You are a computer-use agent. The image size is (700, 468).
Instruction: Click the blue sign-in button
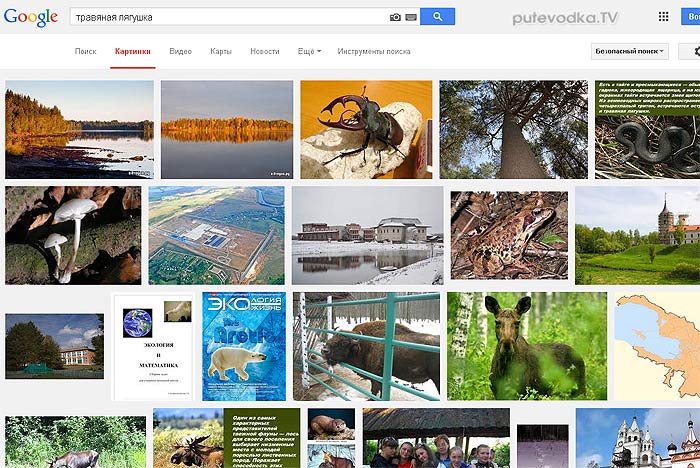[x=691, y=17]
